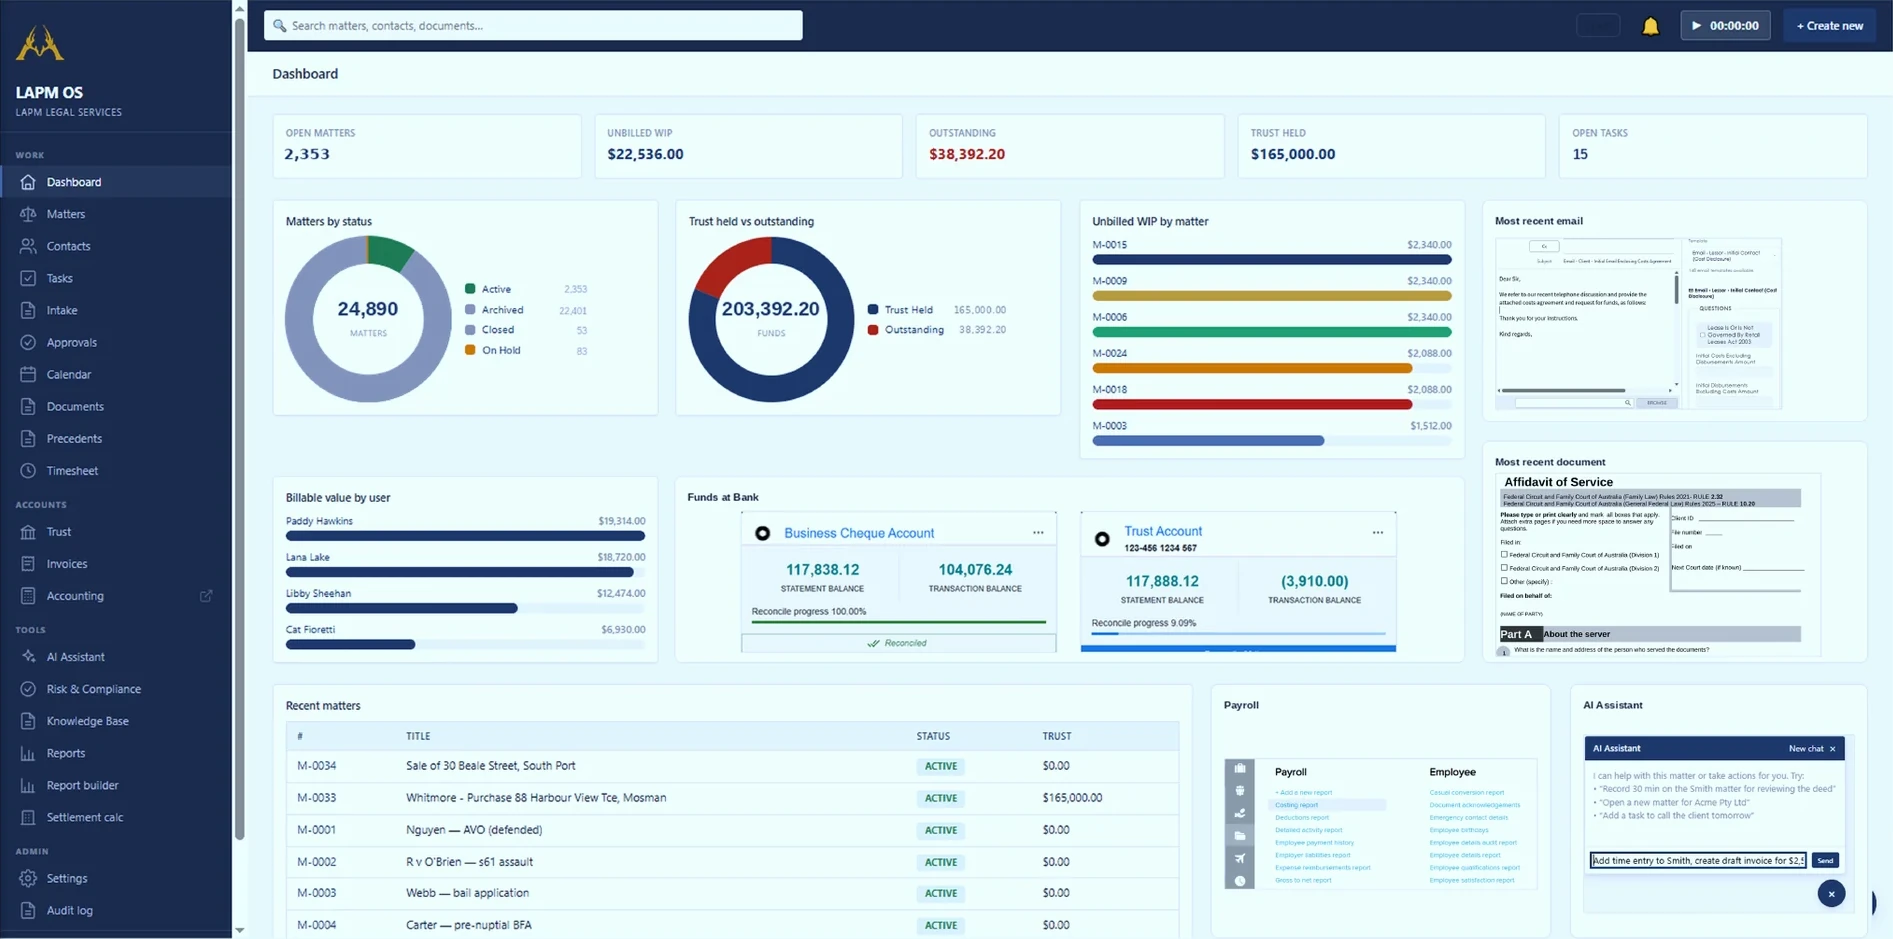Click the AI Assistant sparkle icon

coord(28,657)
